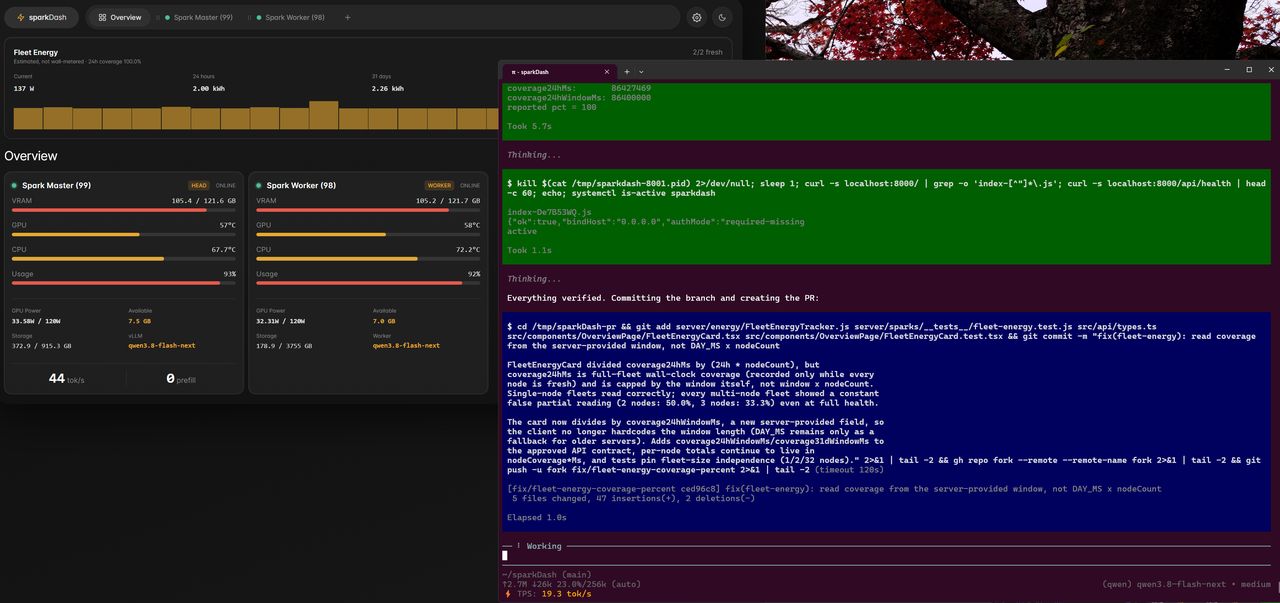Open the Spark Master (99) tab
Screen dimensions: 1280x603
(x=198, y=17)
